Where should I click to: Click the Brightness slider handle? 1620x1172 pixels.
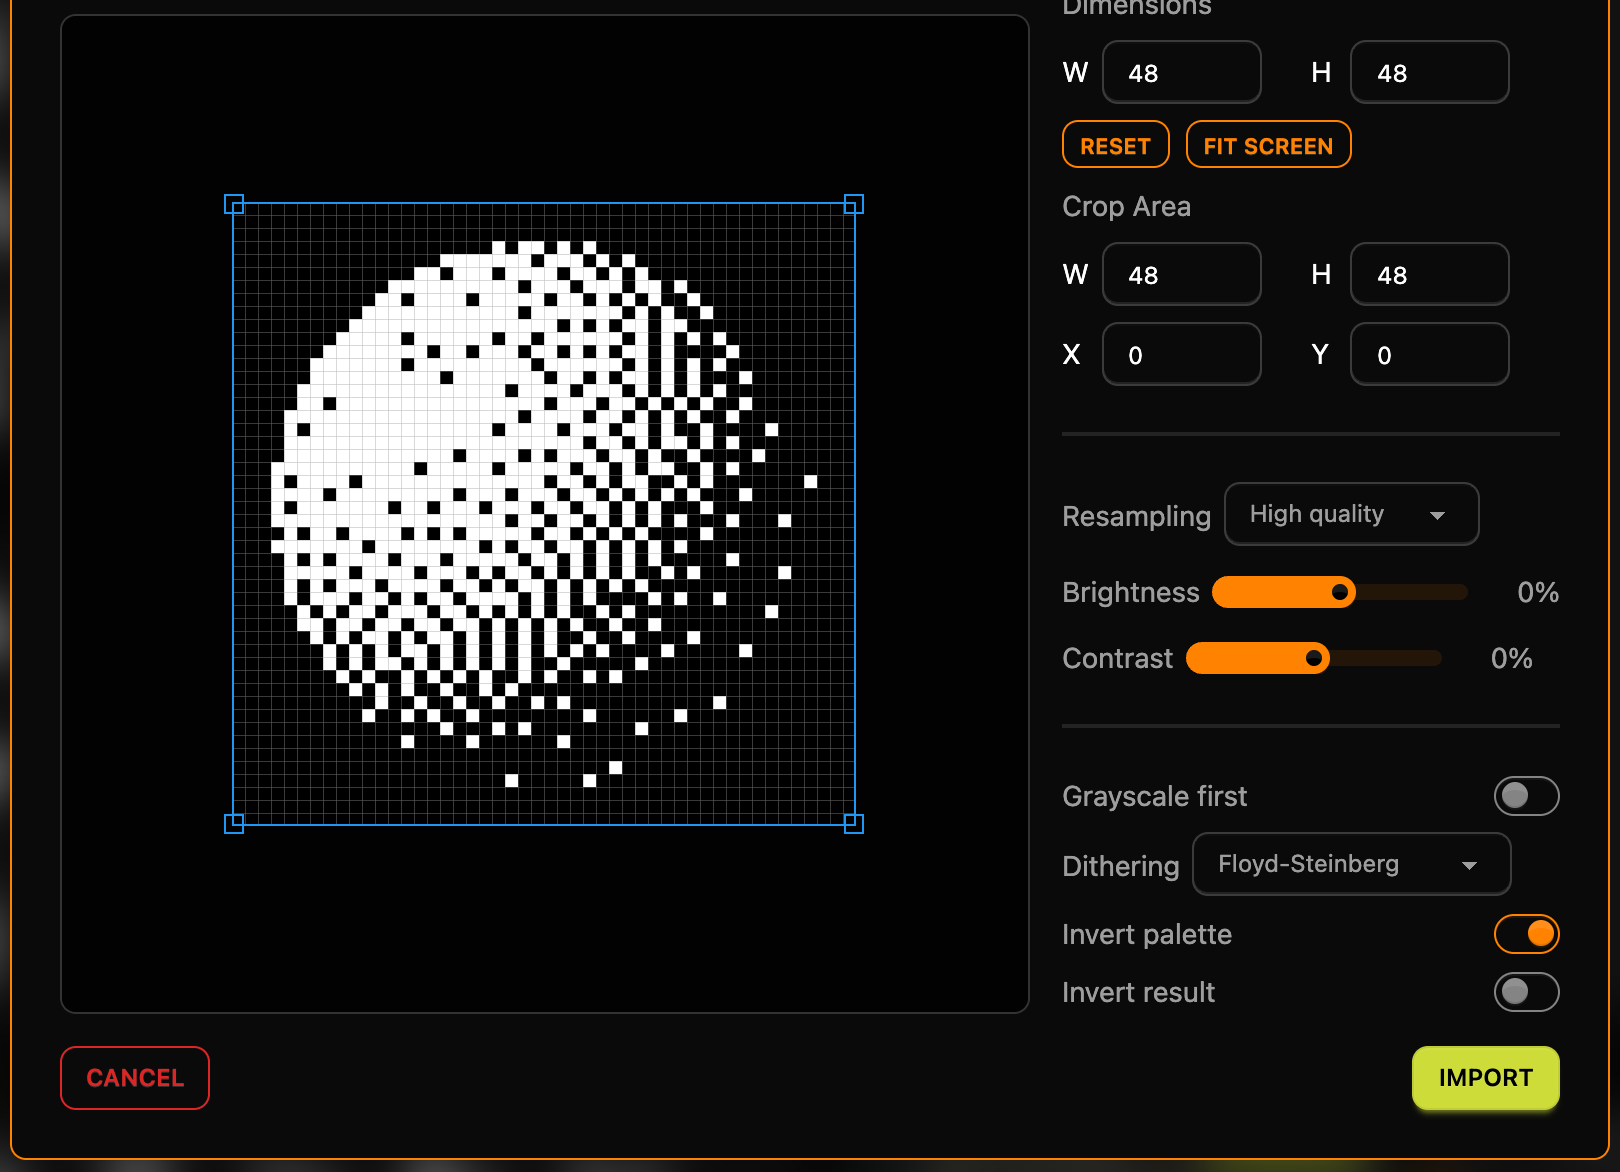click(1340, 592)
